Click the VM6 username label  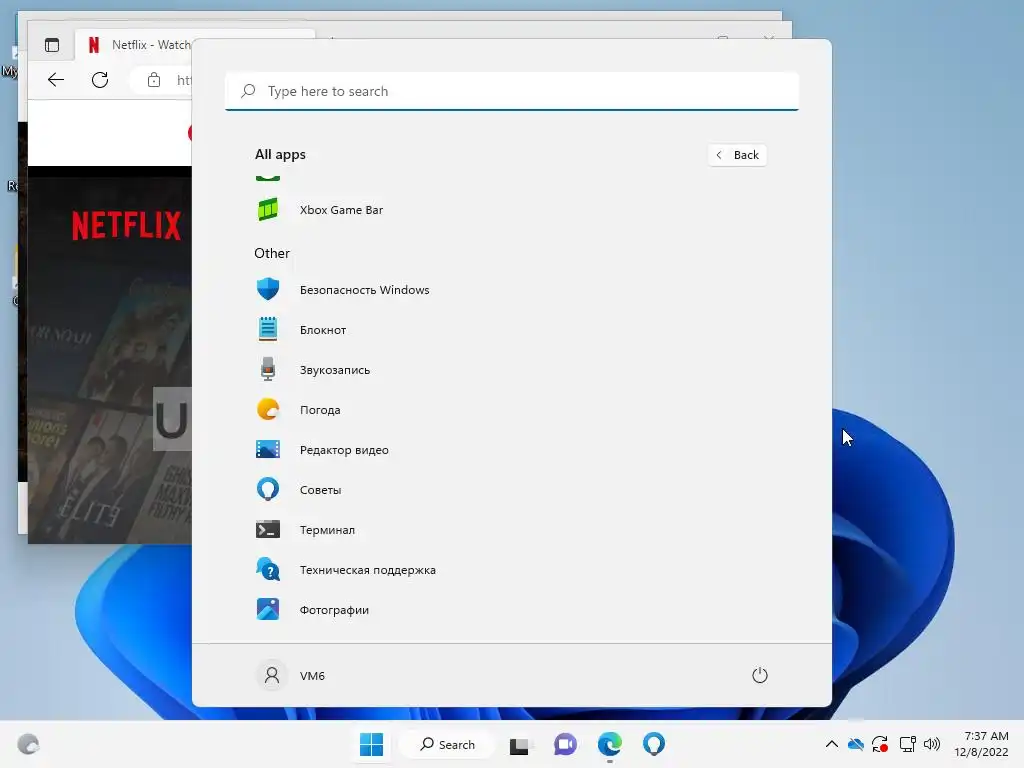tap(312, 676)
